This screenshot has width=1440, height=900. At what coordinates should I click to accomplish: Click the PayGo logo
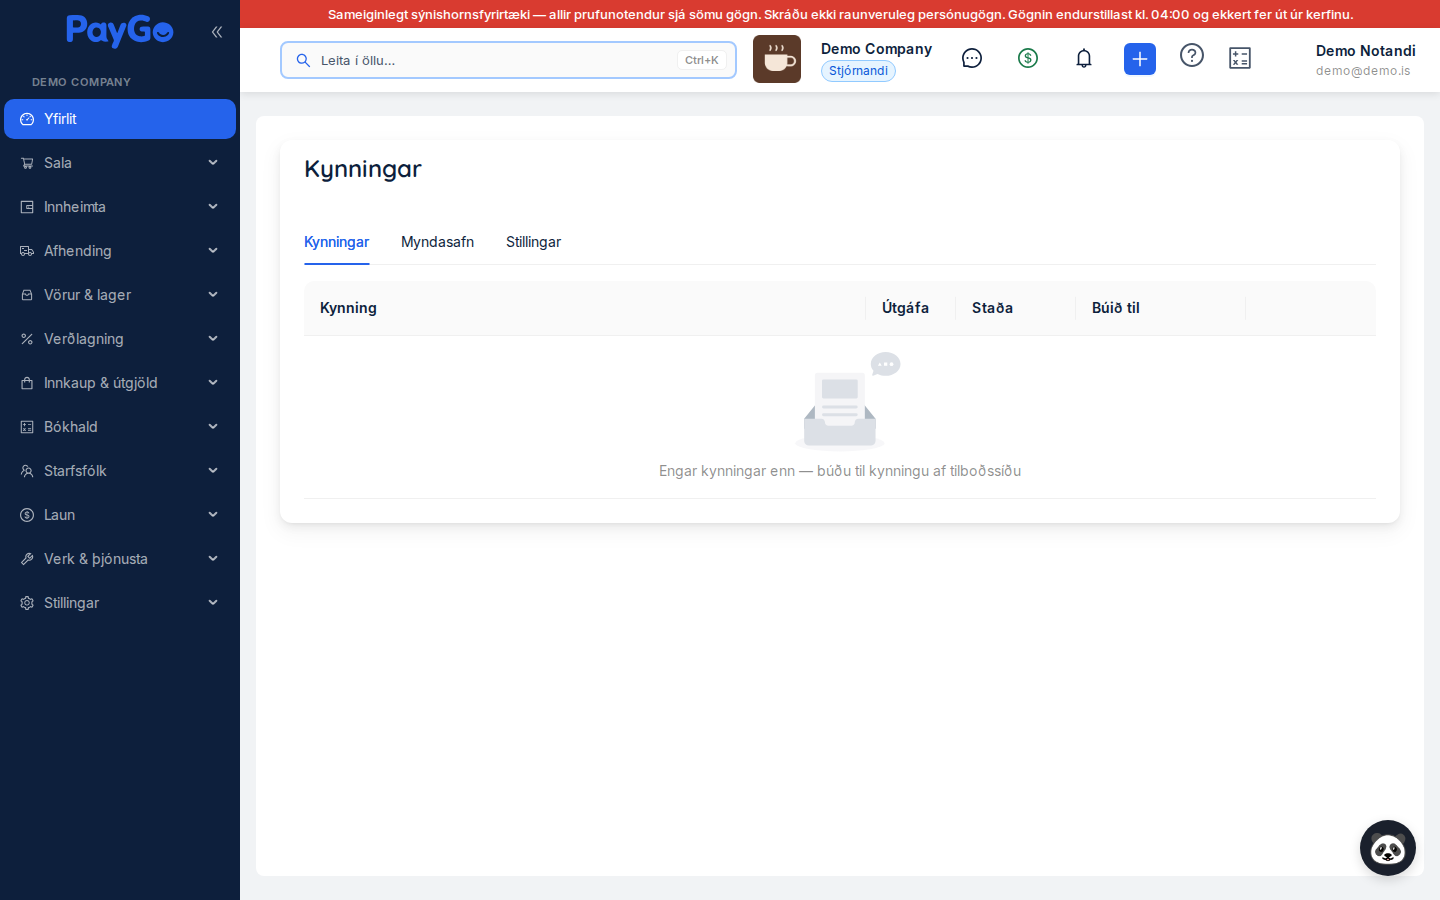(x=120, y=31)
